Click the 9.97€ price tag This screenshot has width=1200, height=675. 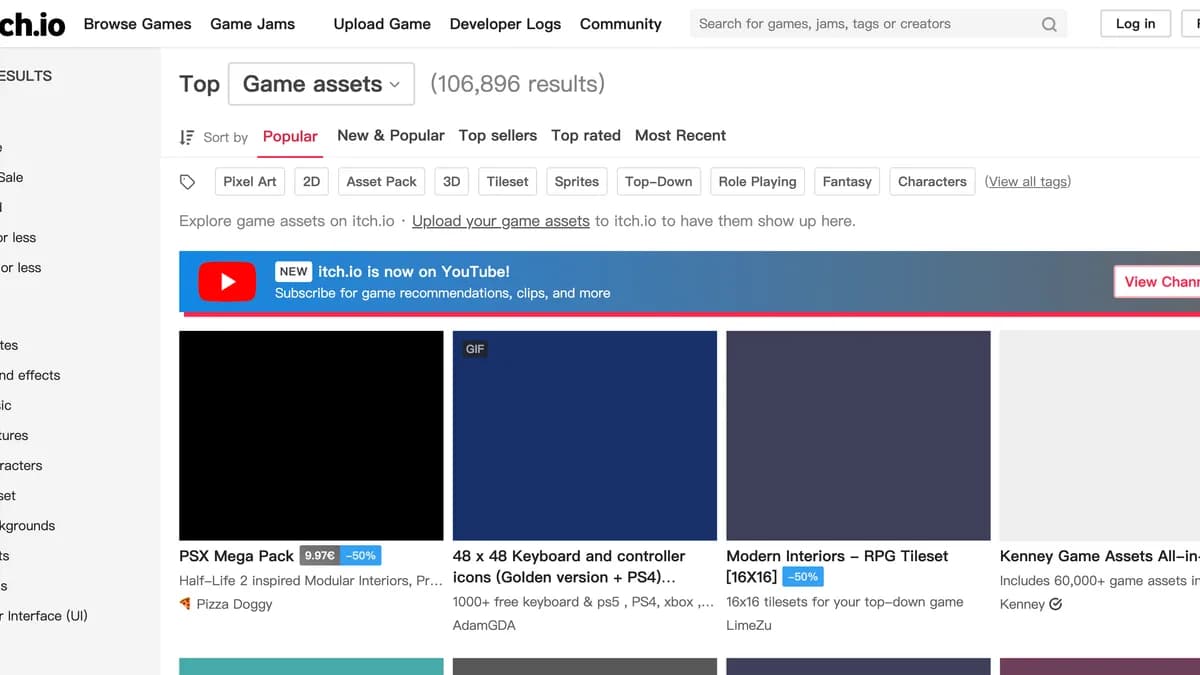point(320,556)
